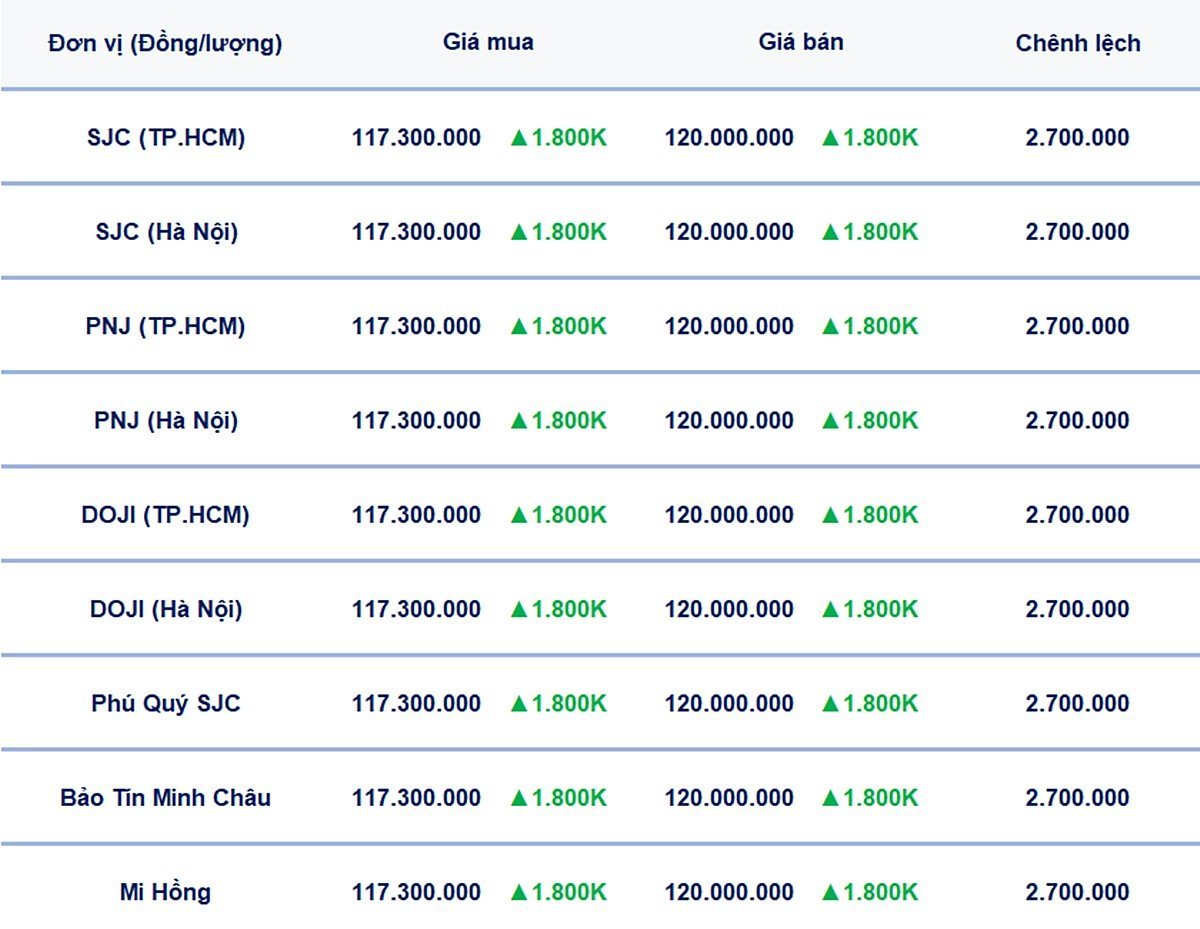Click Mi Hồng buy change ▲1.800K
This screenshot has height=929, width=1200.
[x=558, y=892]
